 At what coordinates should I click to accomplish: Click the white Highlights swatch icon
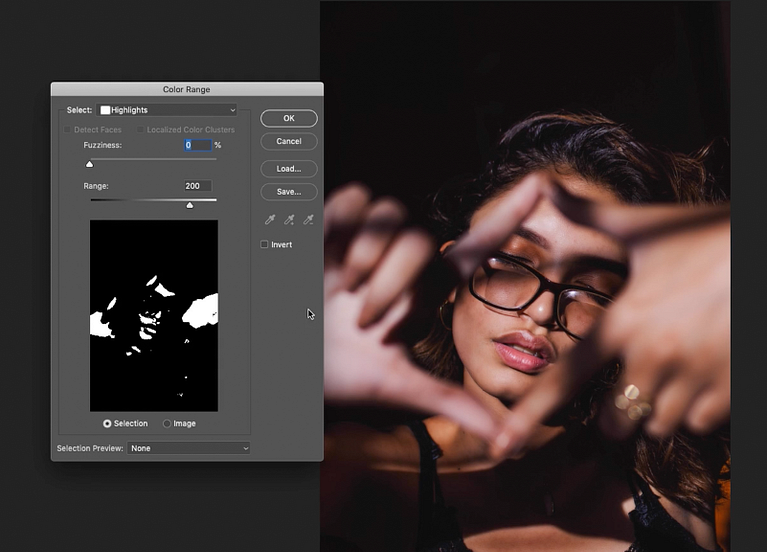pyautogui.click(x=105, y=110)
